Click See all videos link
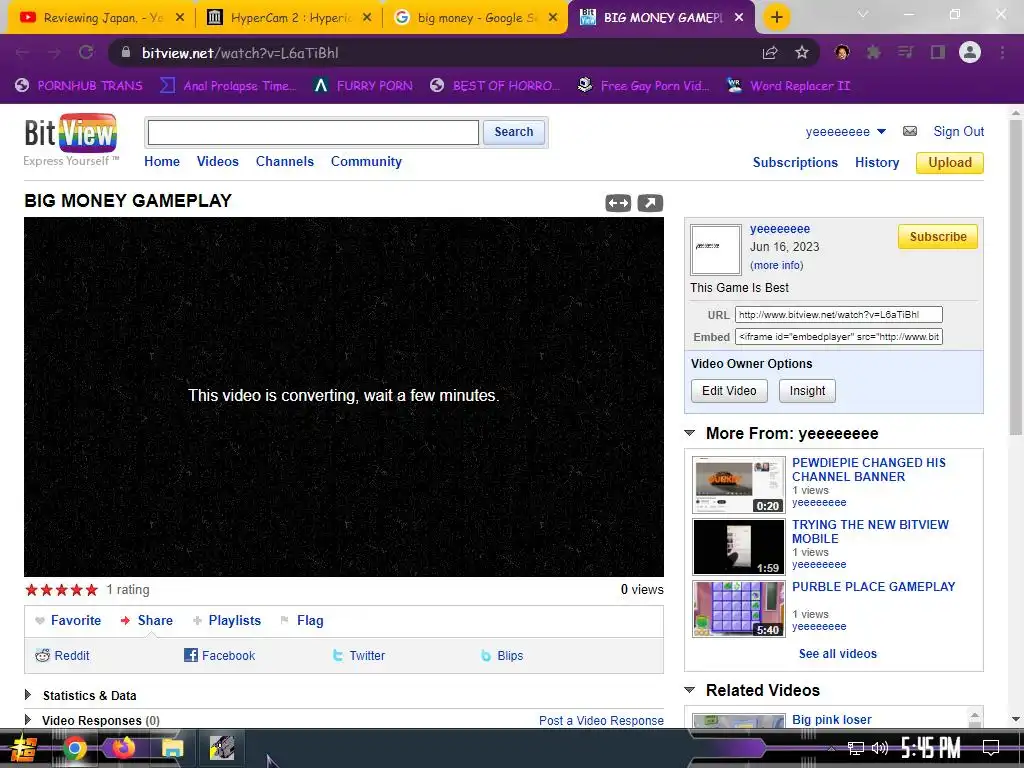Viewport: 1024px width, 768px height. pyautogui.click(x=837, y=654)
